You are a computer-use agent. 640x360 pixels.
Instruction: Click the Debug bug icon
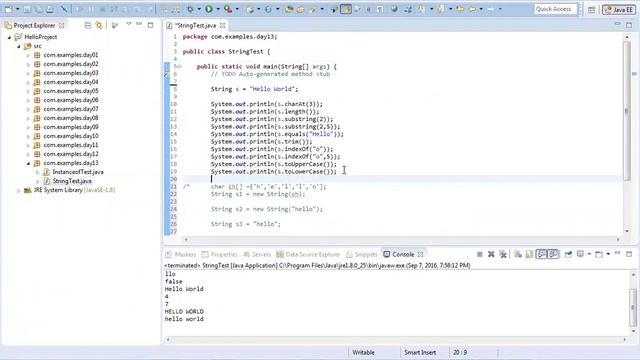(x=191, y=9)
